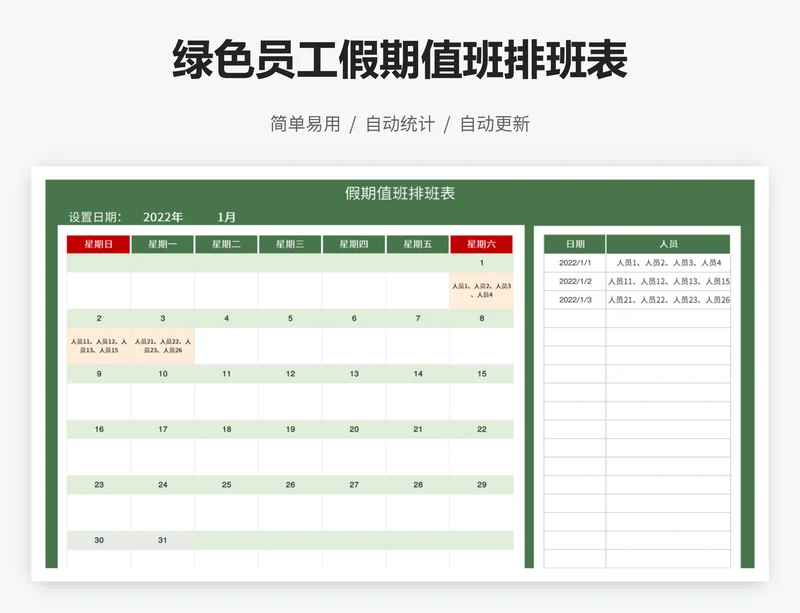This screenshot has width=800, height=613.
Task: Click calendar date 22 cell
Action: [x=481, y=430]
